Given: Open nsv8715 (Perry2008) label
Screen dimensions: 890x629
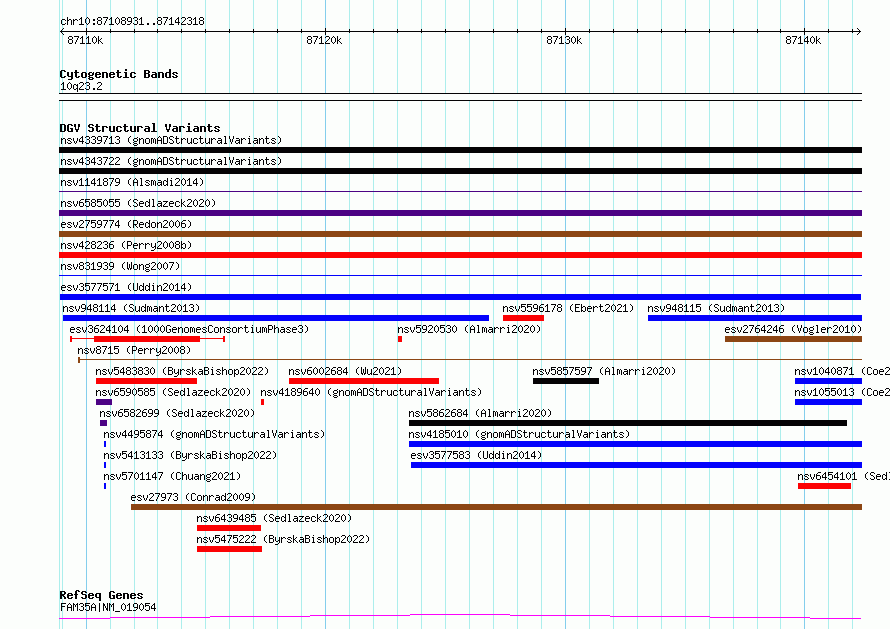Looking at the screenshot, I should (134, 350).
